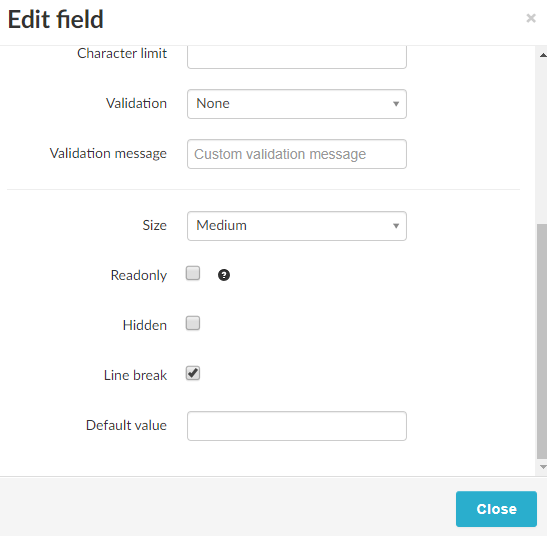Click the Edit field dialog title
This screenshot has height=536, width=547.
coord(55,19)
